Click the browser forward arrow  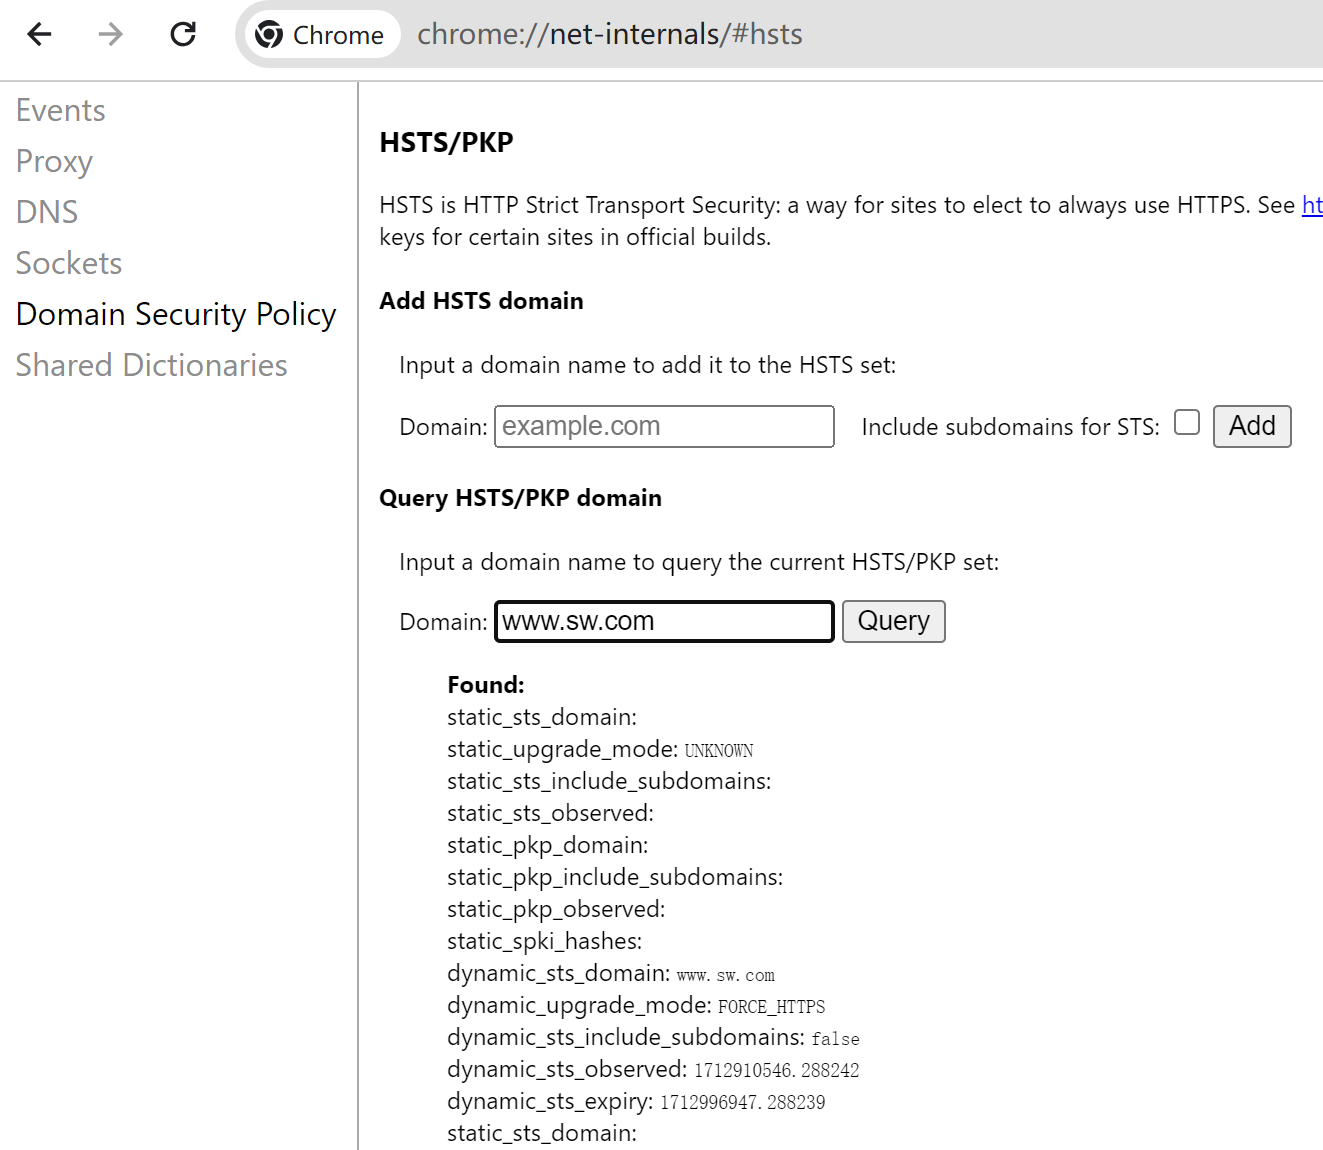111,34
